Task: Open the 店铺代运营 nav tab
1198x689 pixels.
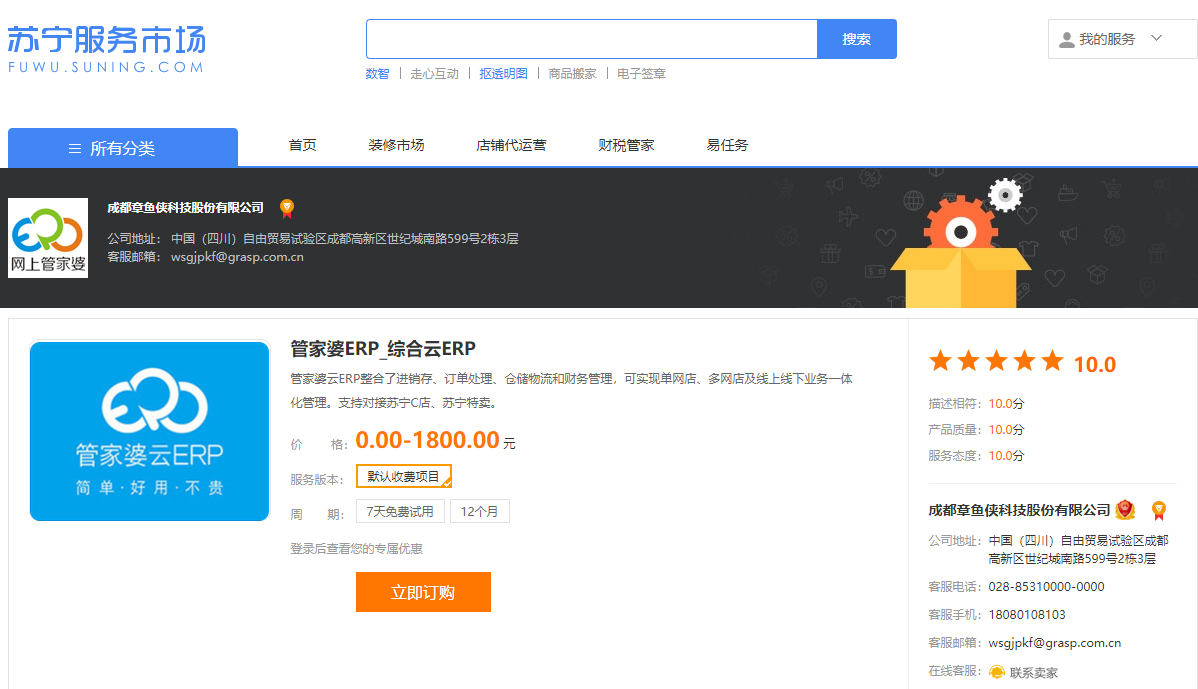Action: [511, 145]
